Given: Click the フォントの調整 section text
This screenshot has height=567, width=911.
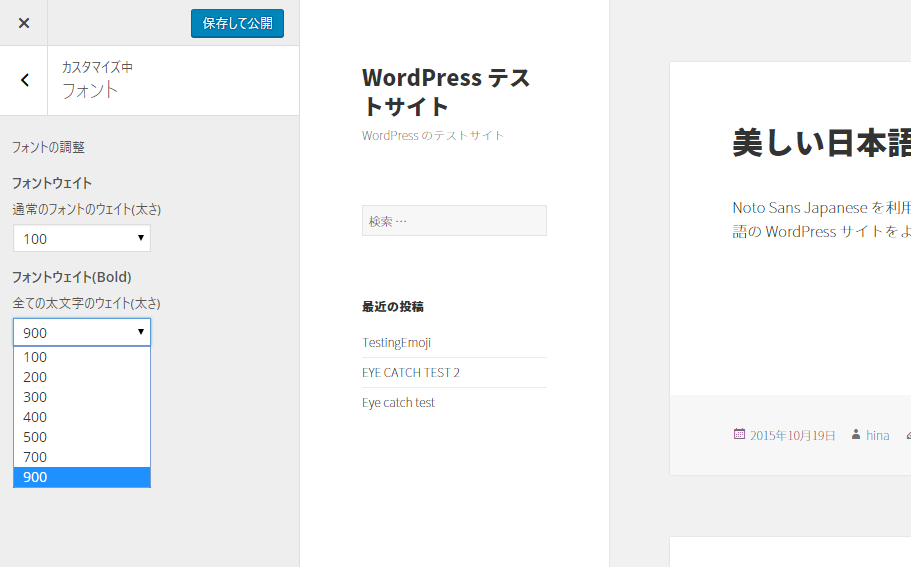Looking at the screenshot, I should point(49,147).
